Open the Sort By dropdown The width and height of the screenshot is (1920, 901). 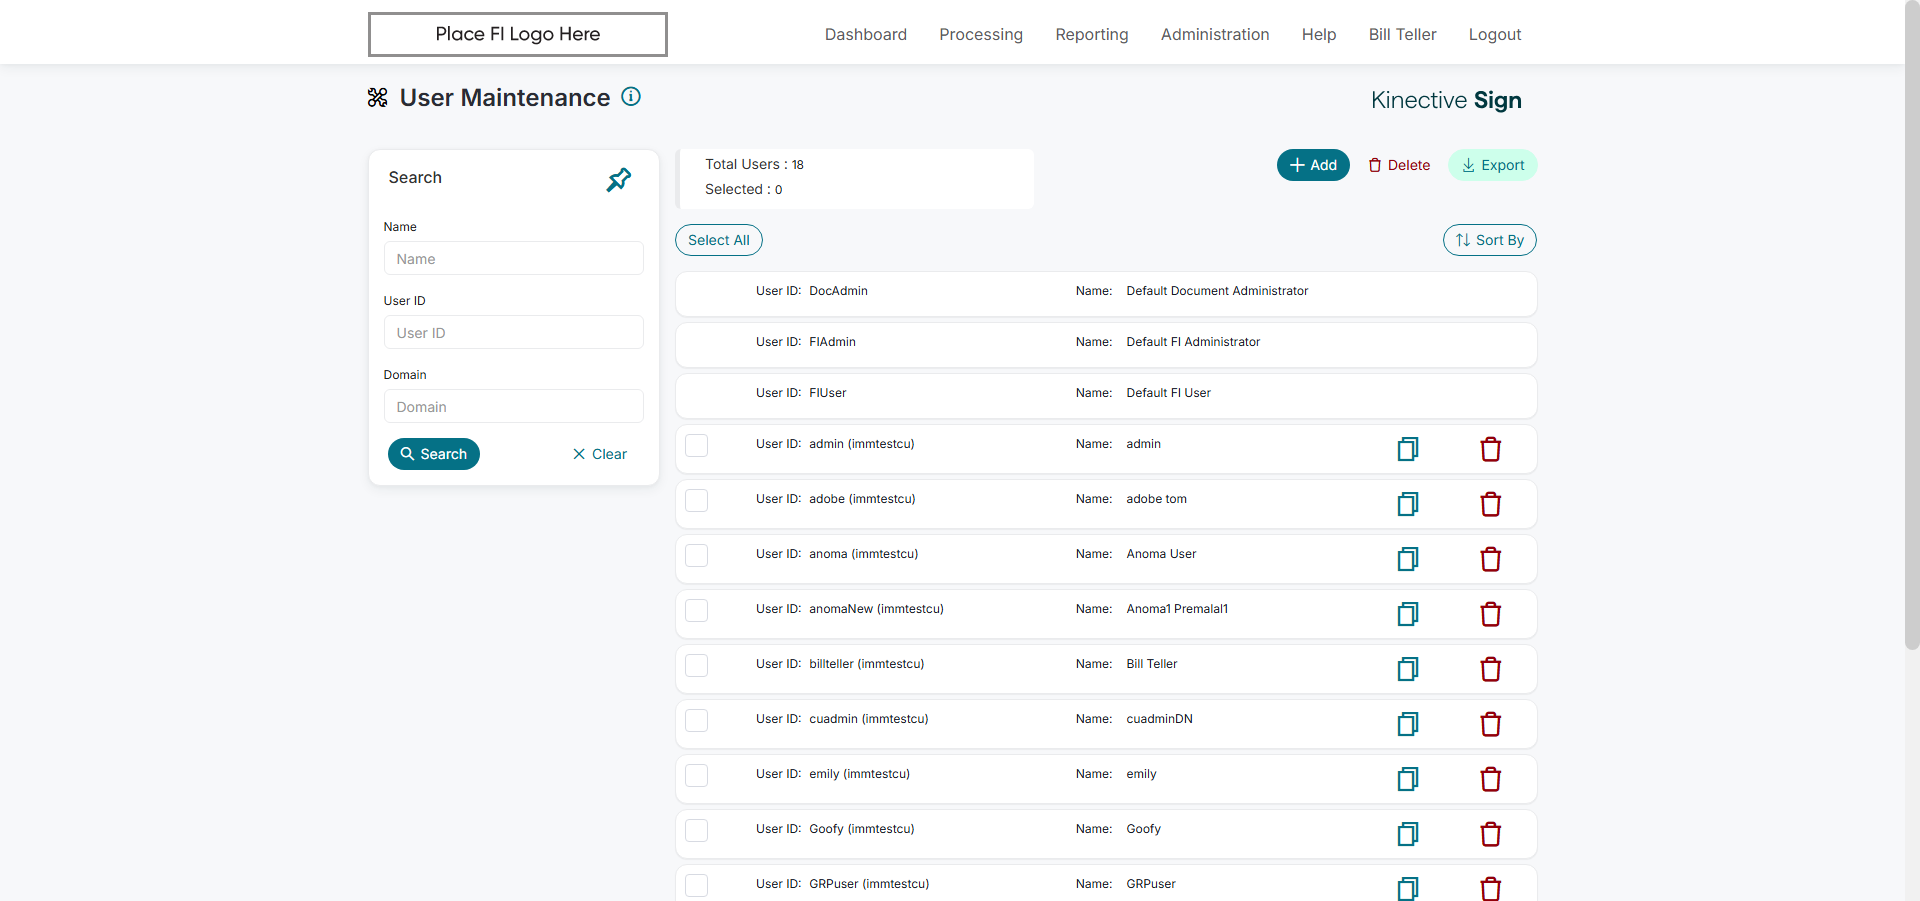(1489, 240)
